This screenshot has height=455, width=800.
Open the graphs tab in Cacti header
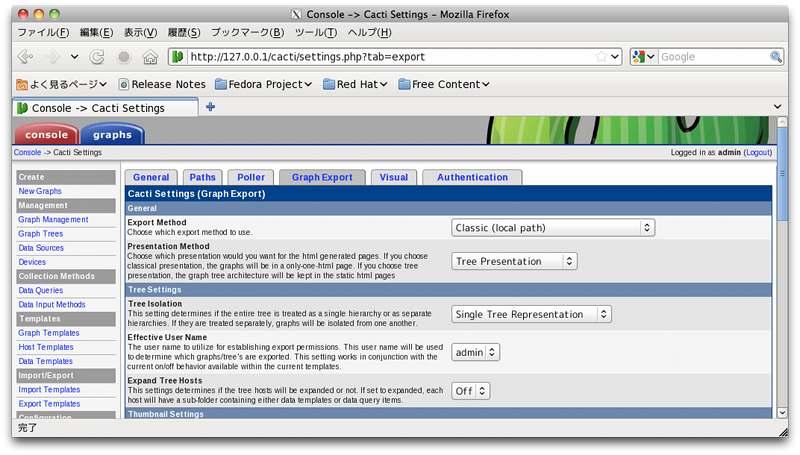[x=112, y=135]
